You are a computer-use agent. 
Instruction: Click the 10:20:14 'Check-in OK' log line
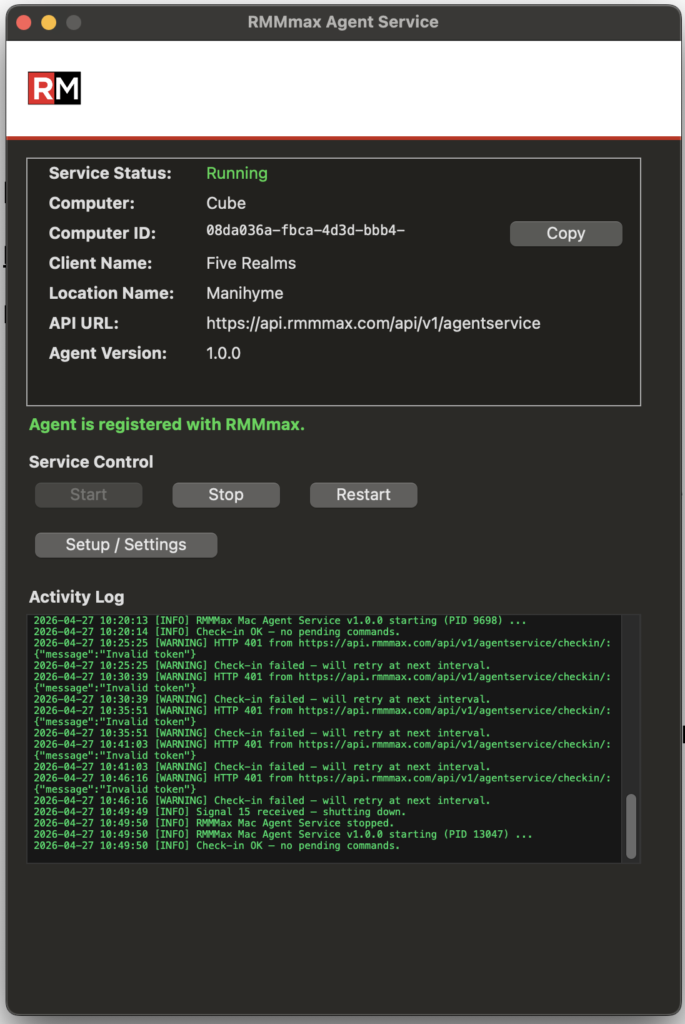click(x=216, y=632)
